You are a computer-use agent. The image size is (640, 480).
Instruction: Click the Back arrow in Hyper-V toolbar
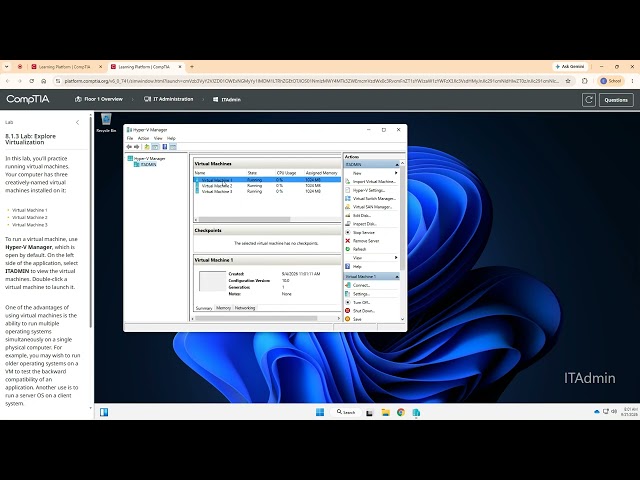[129, 147]
